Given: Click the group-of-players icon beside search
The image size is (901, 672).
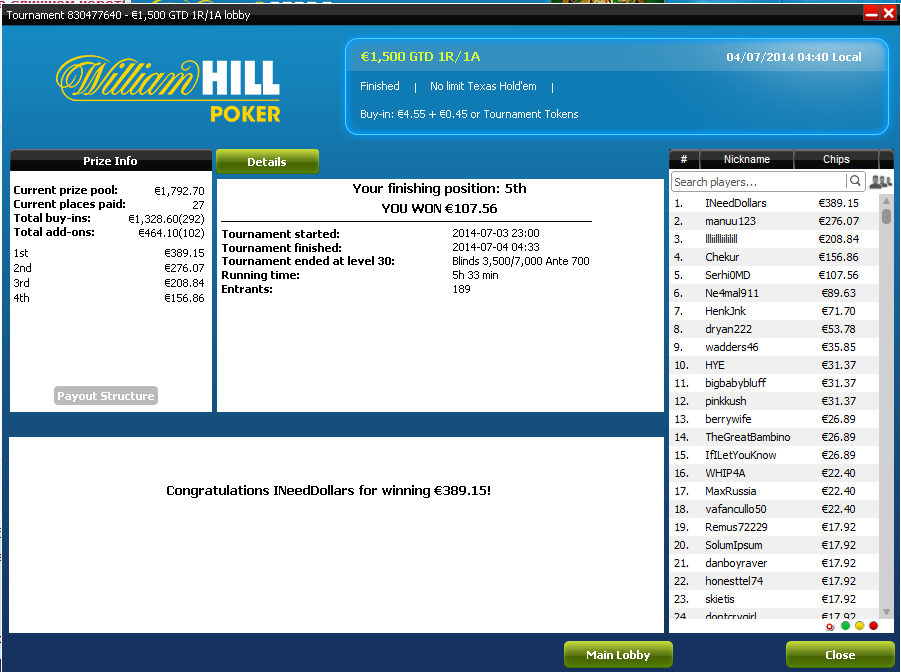Looking at the screenshot, I should (x=880, y=182).
